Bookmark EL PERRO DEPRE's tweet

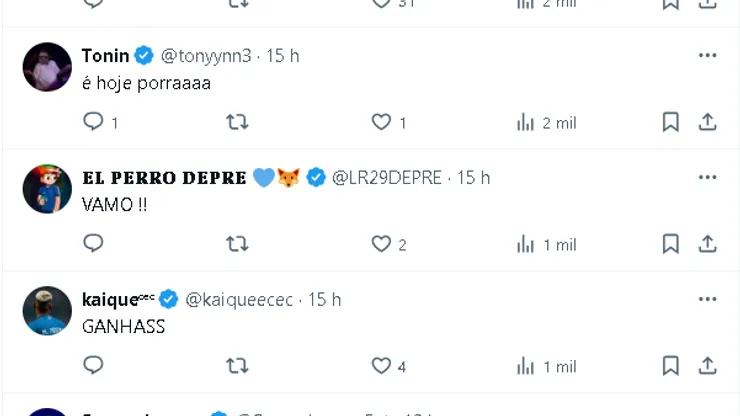coord(671,244)
